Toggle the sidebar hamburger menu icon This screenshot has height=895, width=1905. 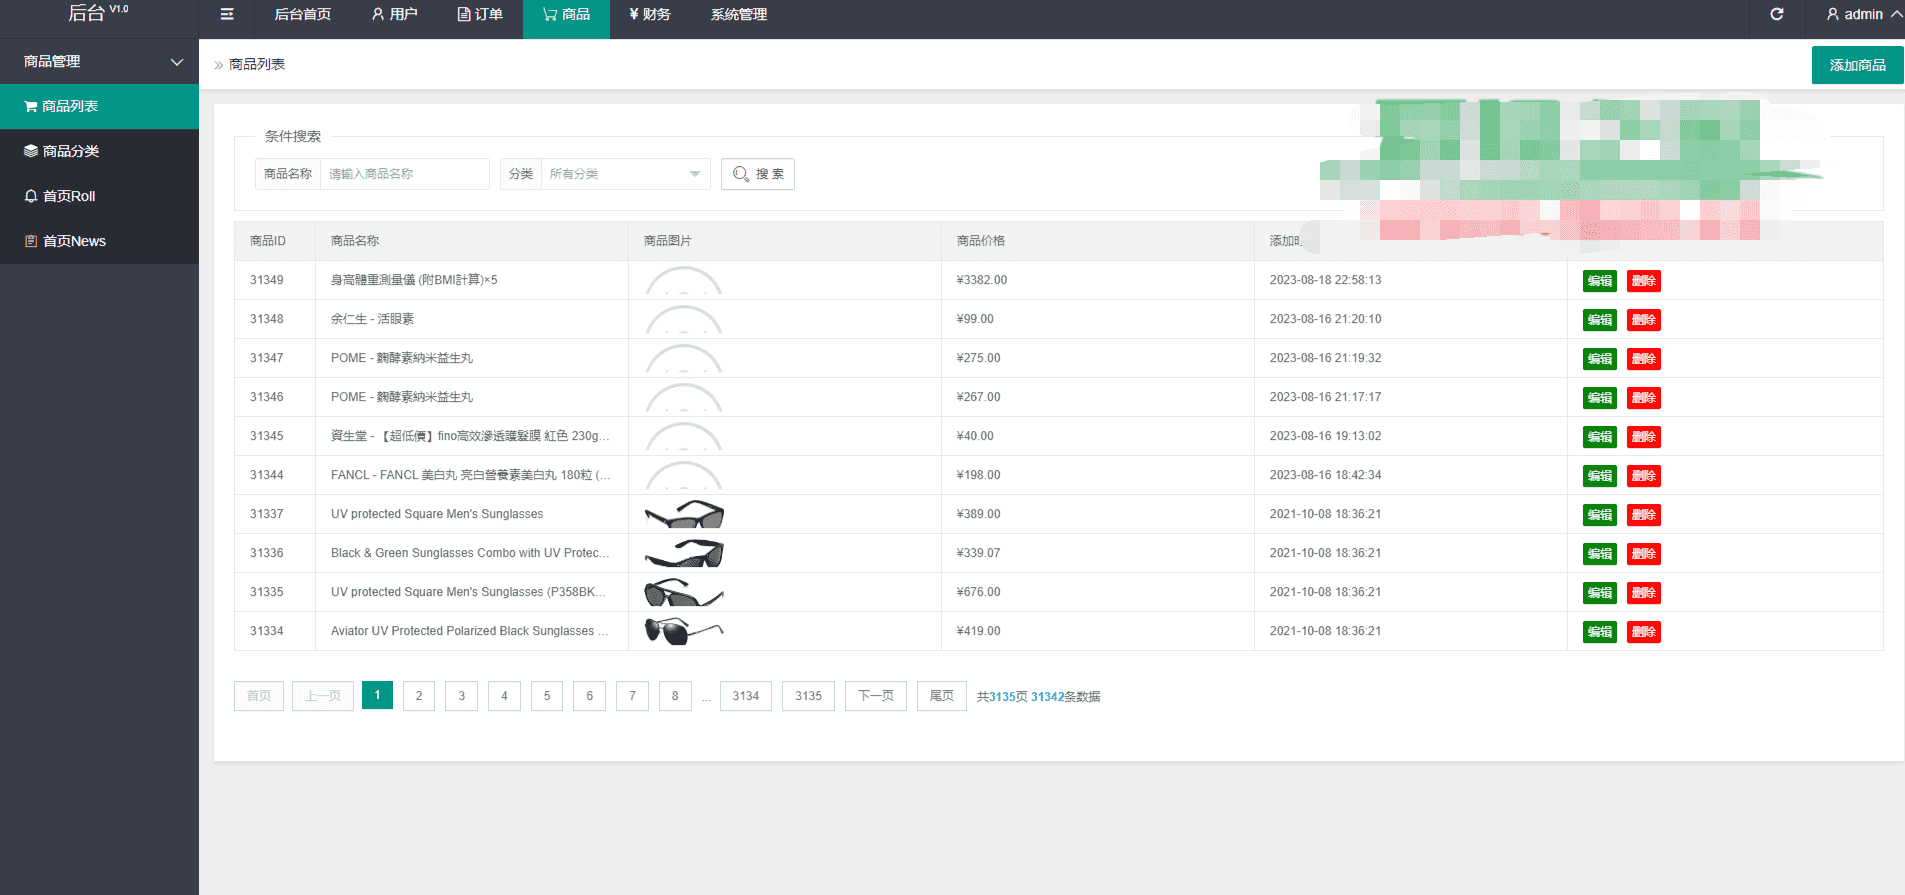click(227, 14)
